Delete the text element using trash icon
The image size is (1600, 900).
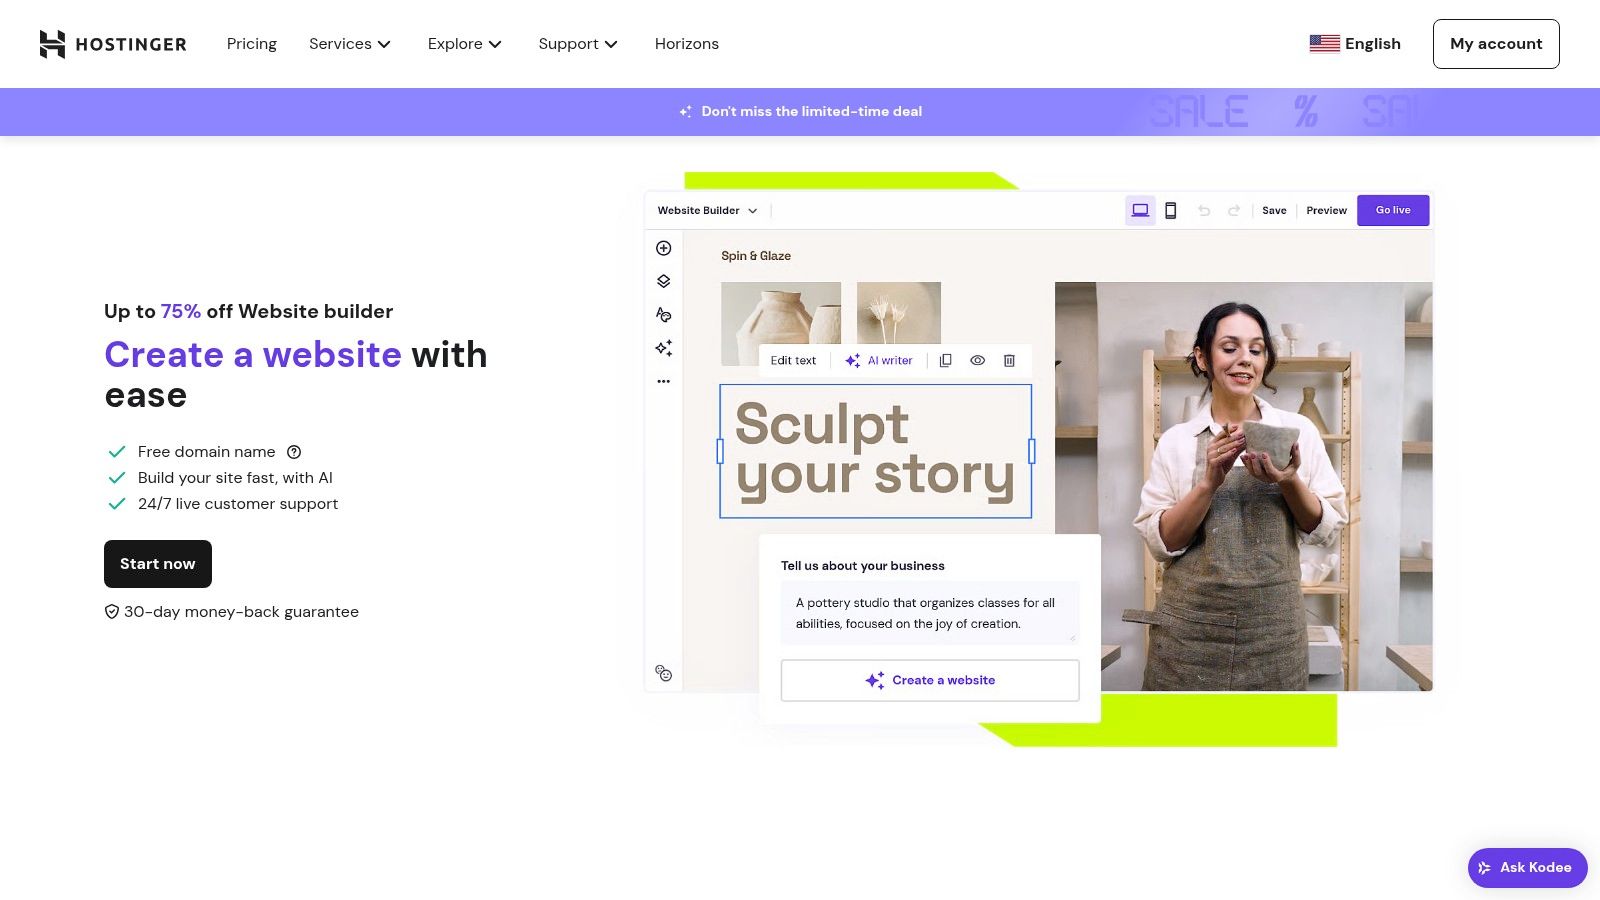(x=1009, y=360)
